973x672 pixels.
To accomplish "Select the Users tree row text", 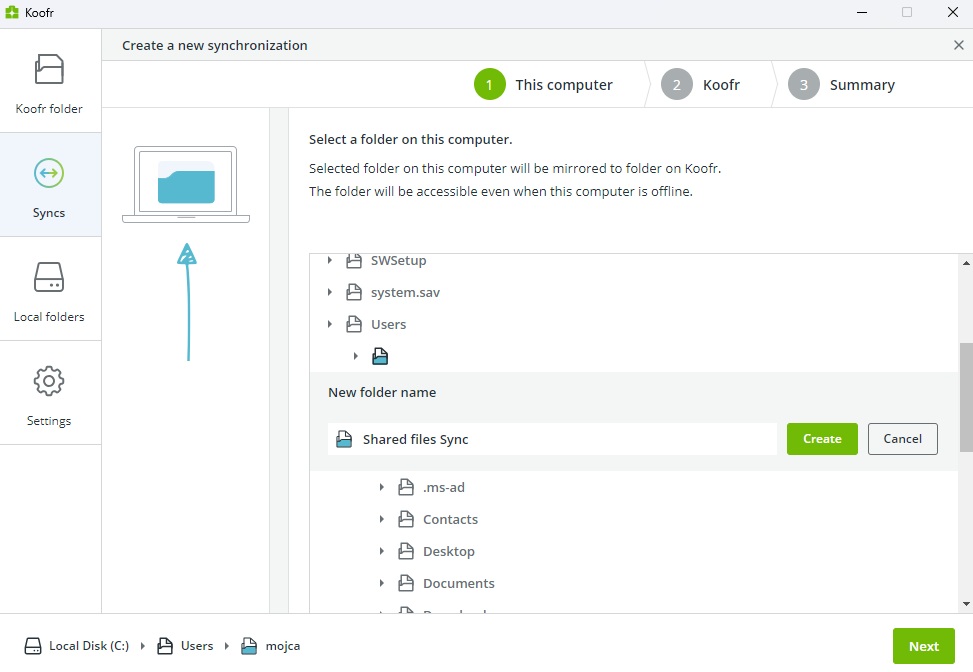I will [x=388, y=325].
